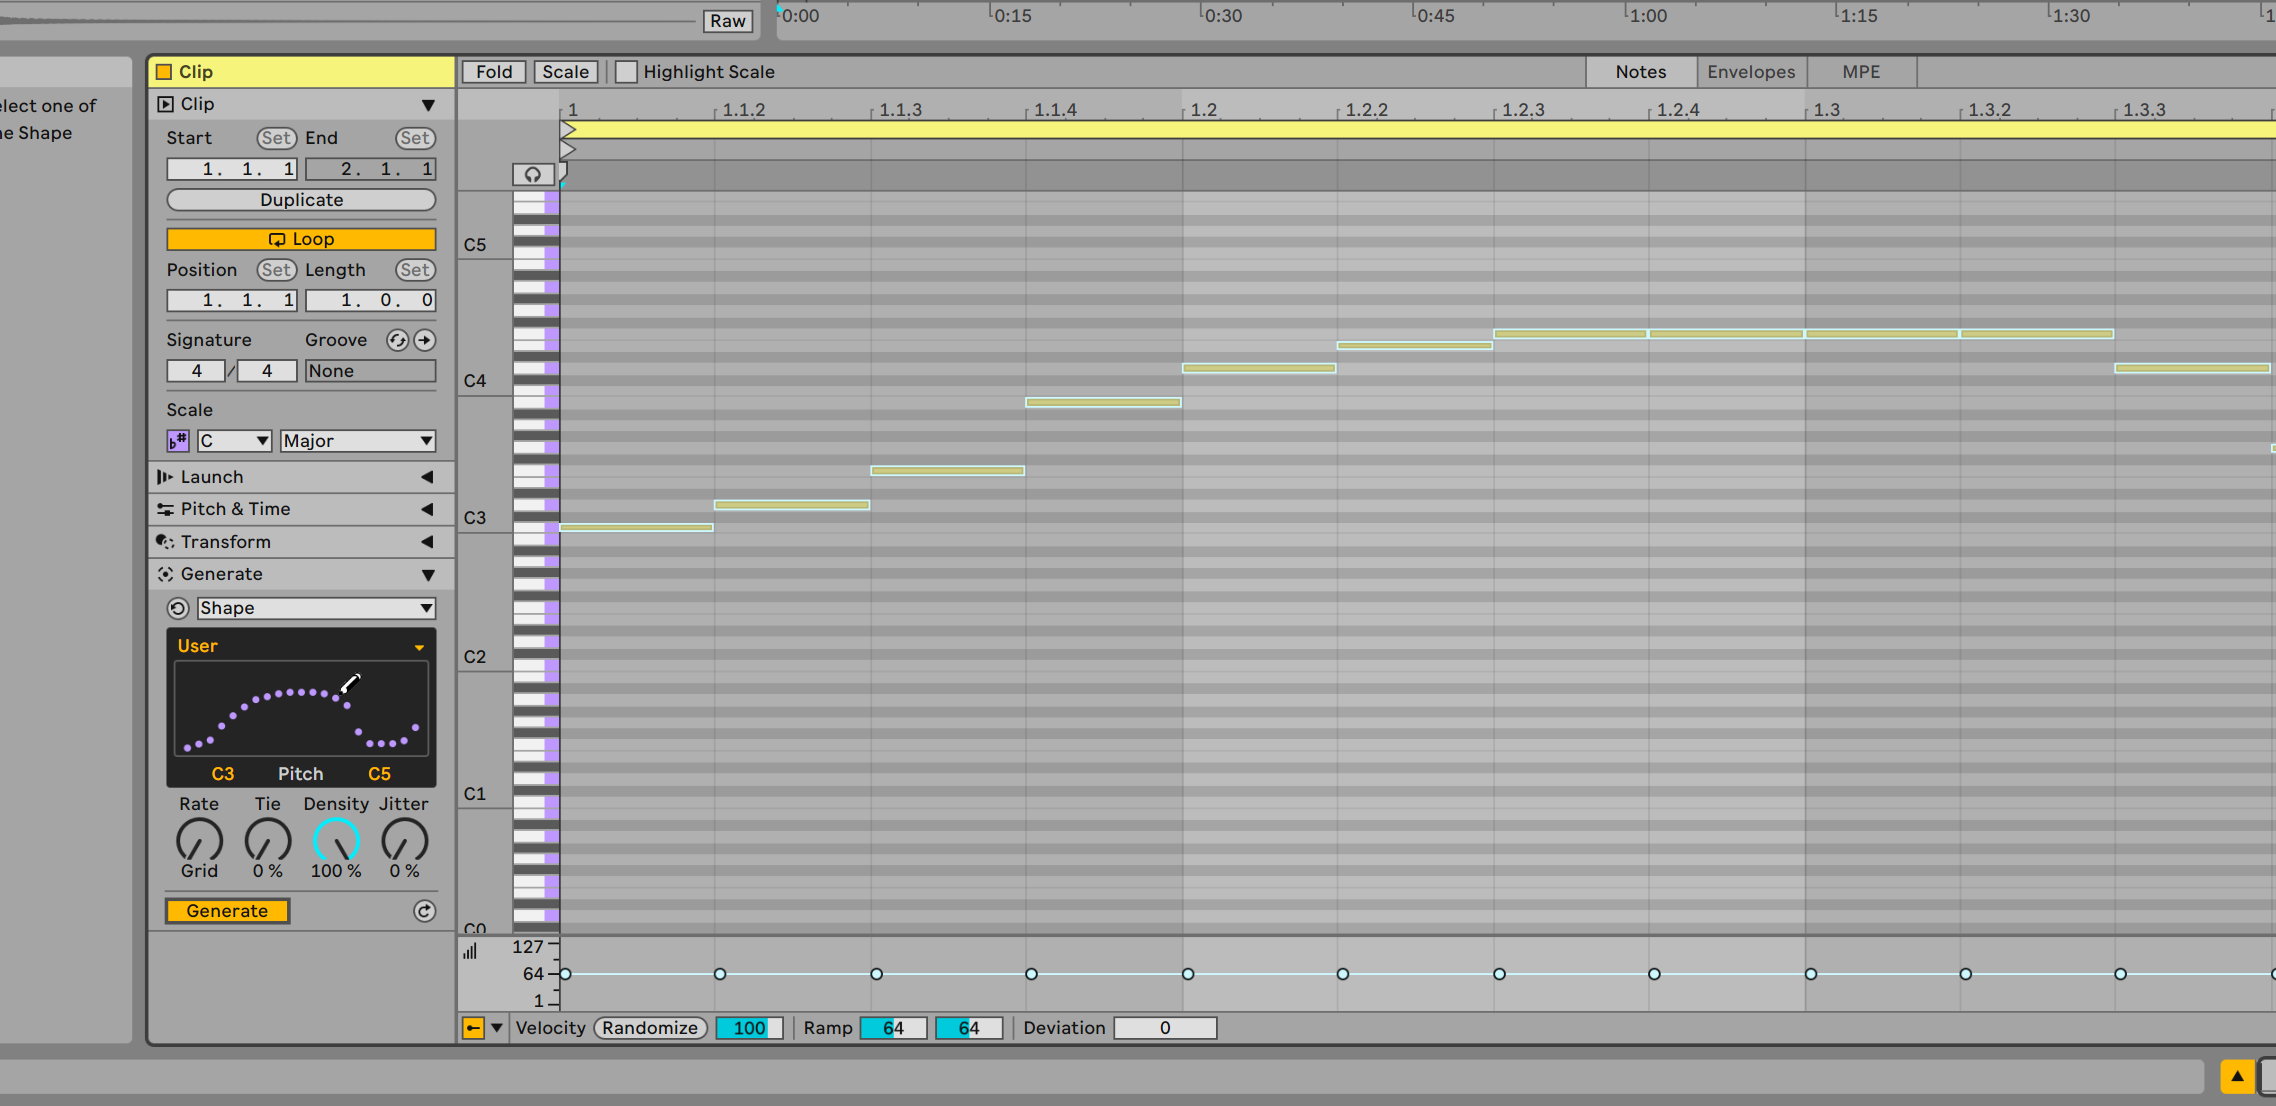Screen dimensions: 2276x1106
Task: Click the Pitch & Time sliders icon
Action: 165,509
